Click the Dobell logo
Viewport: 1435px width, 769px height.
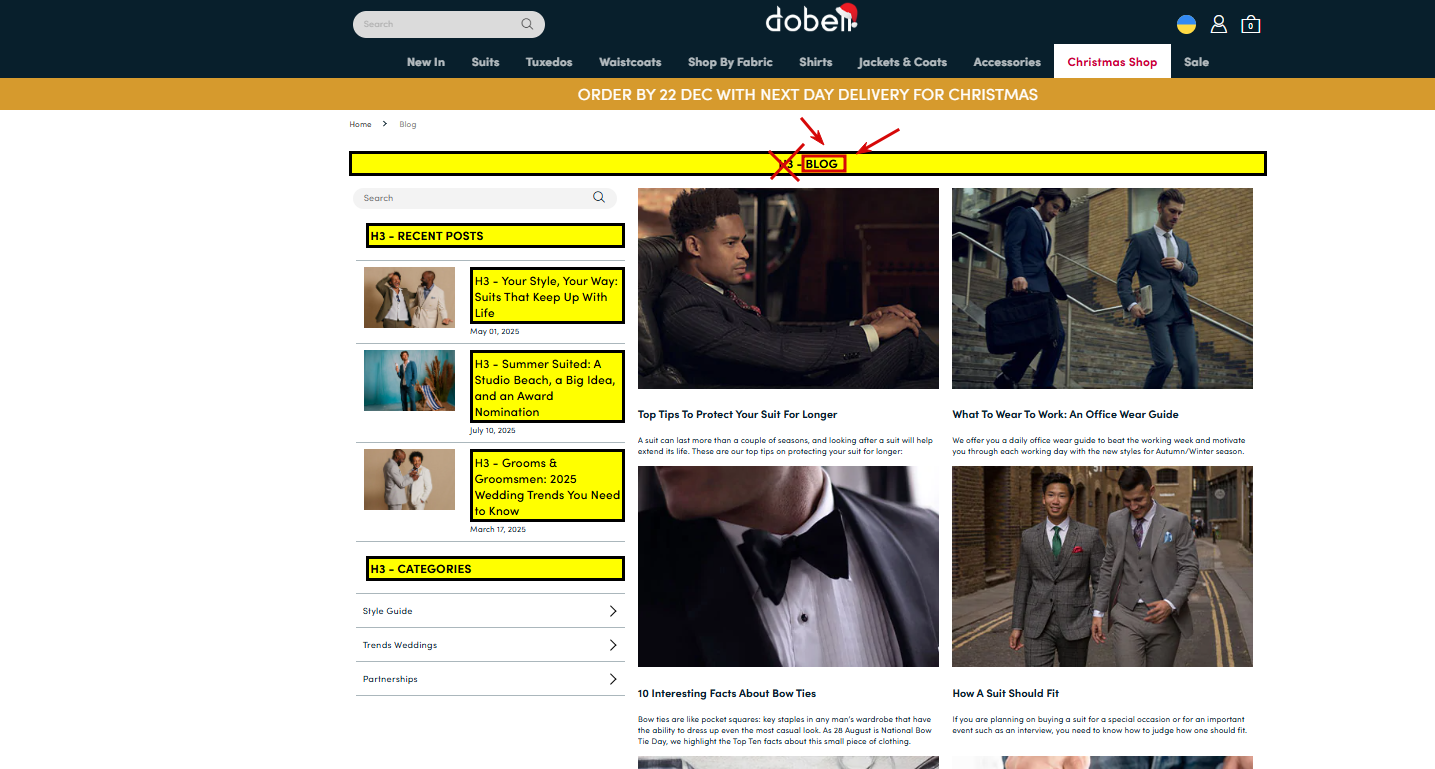pos(811,19)
